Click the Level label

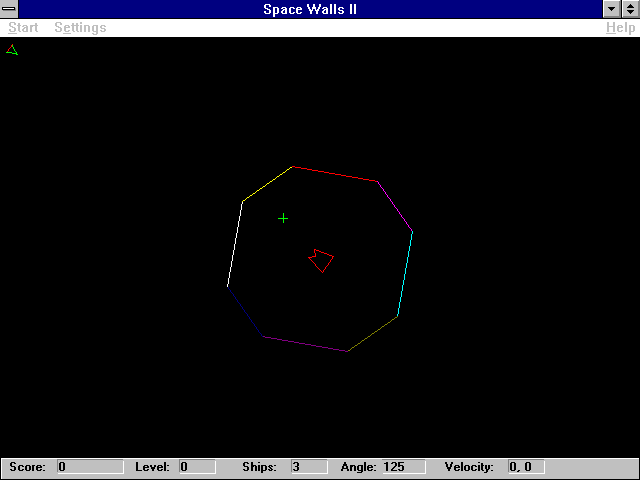pyautogui.click(x=152, y=467)
